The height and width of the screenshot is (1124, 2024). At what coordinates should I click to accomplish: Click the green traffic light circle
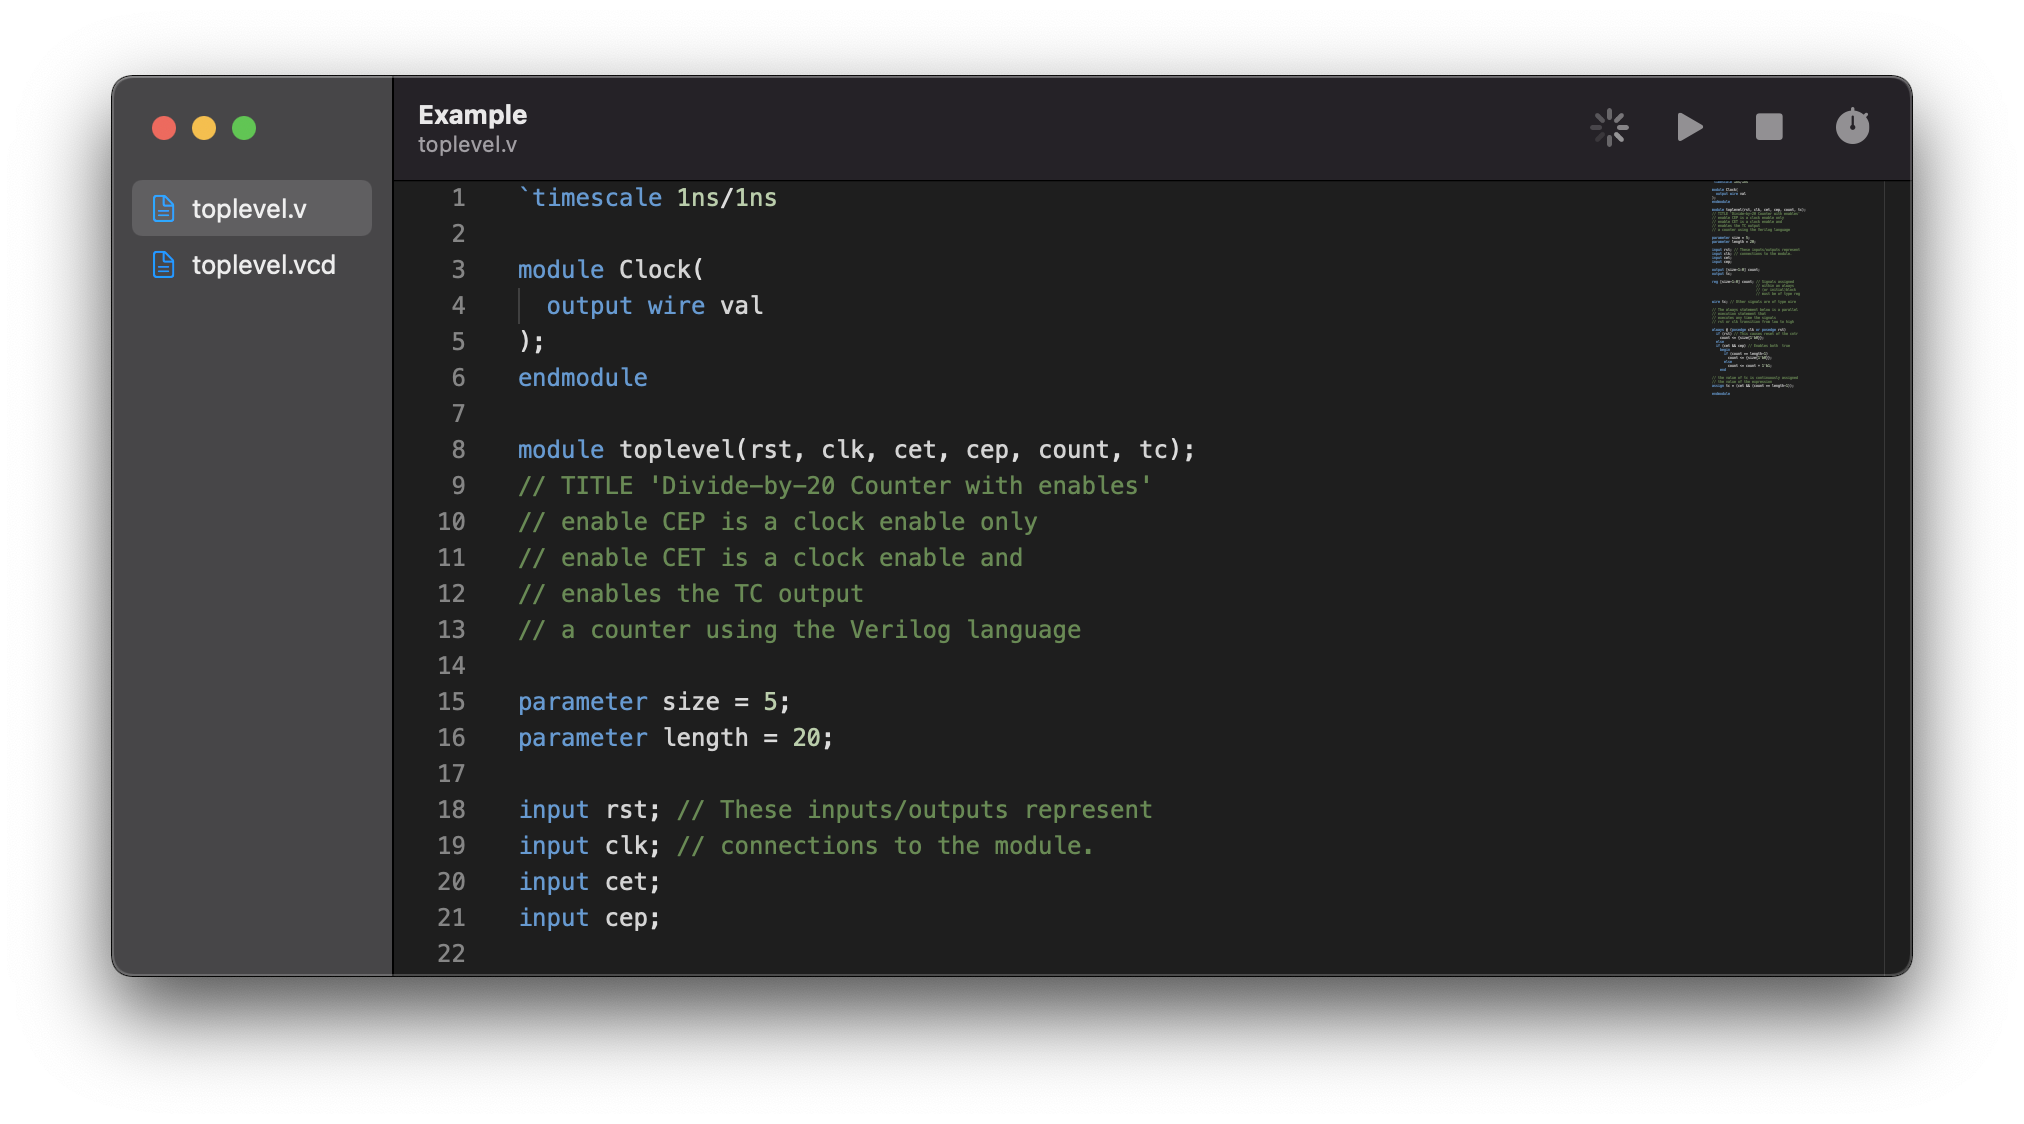point(242,128)
